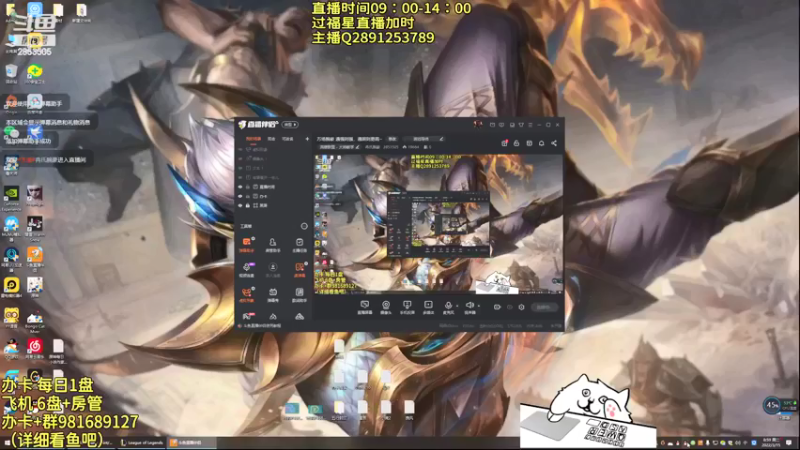Edit the stream category label with pencil
The image size is (800, 450).
coord(339,147)
